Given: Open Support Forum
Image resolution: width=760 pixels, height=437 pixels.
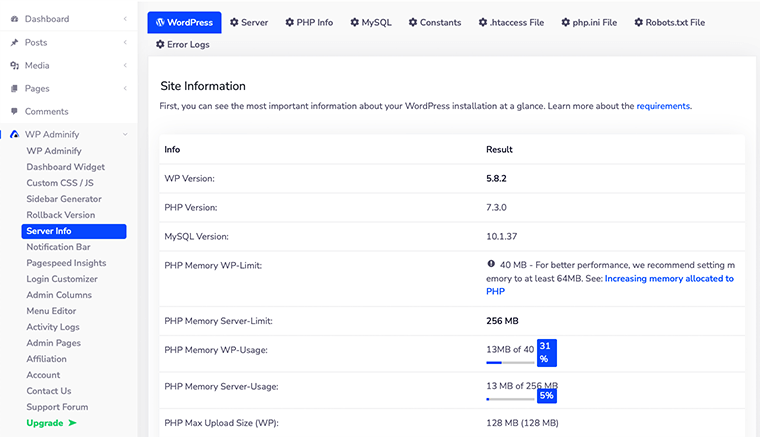Looking at the screenshot, I should tap(57, 407).
